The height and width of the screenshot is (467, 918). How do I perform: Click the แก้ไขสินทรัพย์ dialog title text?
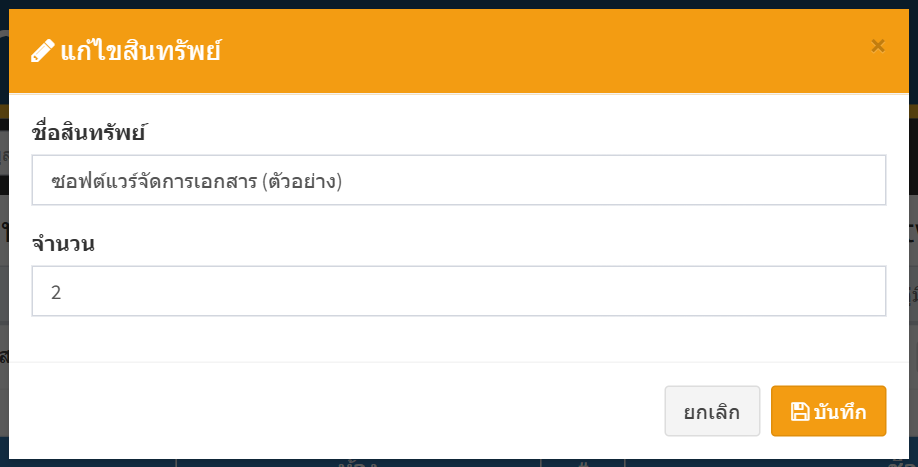pyautogui.click(x=141, y=51)
